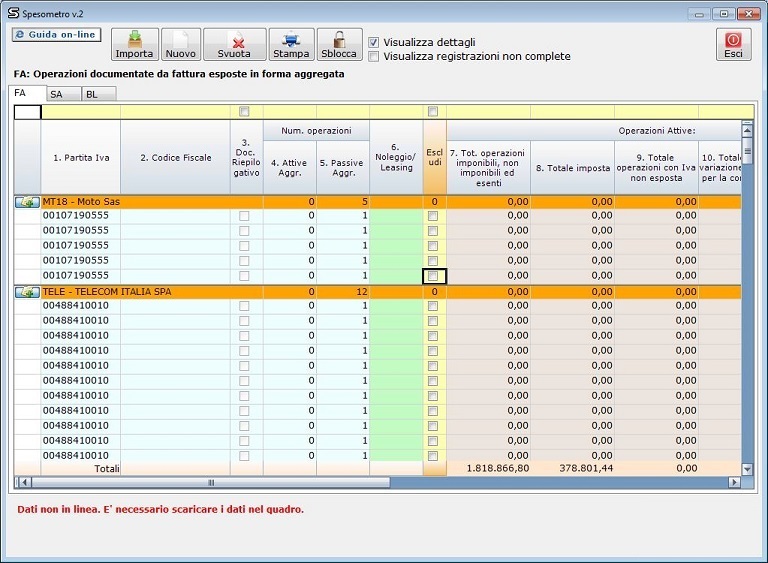The width and height of the screenshot is (768, 563).
Task: Check Doc. Riepilogativo for first 00488410010 row
Action: click(244, 306)
